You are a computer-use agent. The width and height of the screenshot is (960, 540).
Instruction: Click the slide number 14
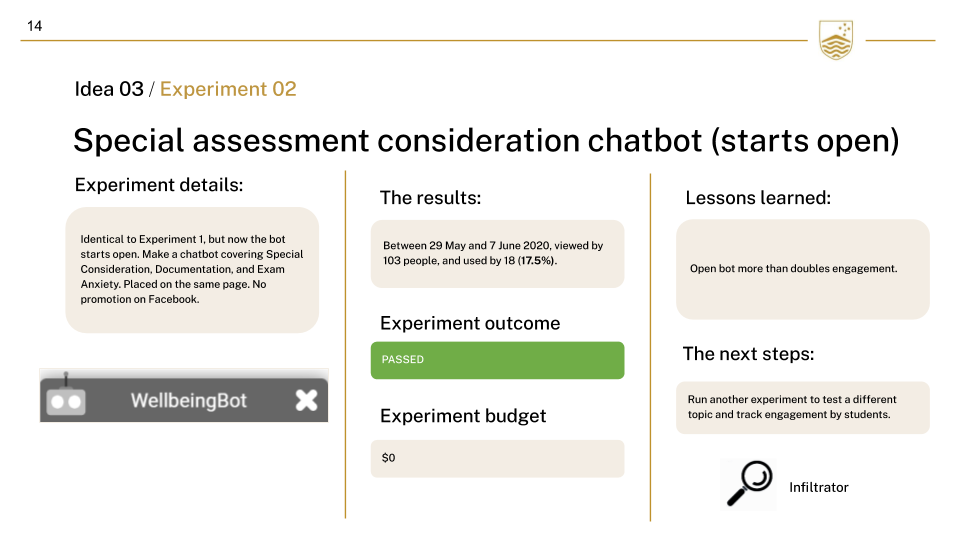click(x=35, y=26)
